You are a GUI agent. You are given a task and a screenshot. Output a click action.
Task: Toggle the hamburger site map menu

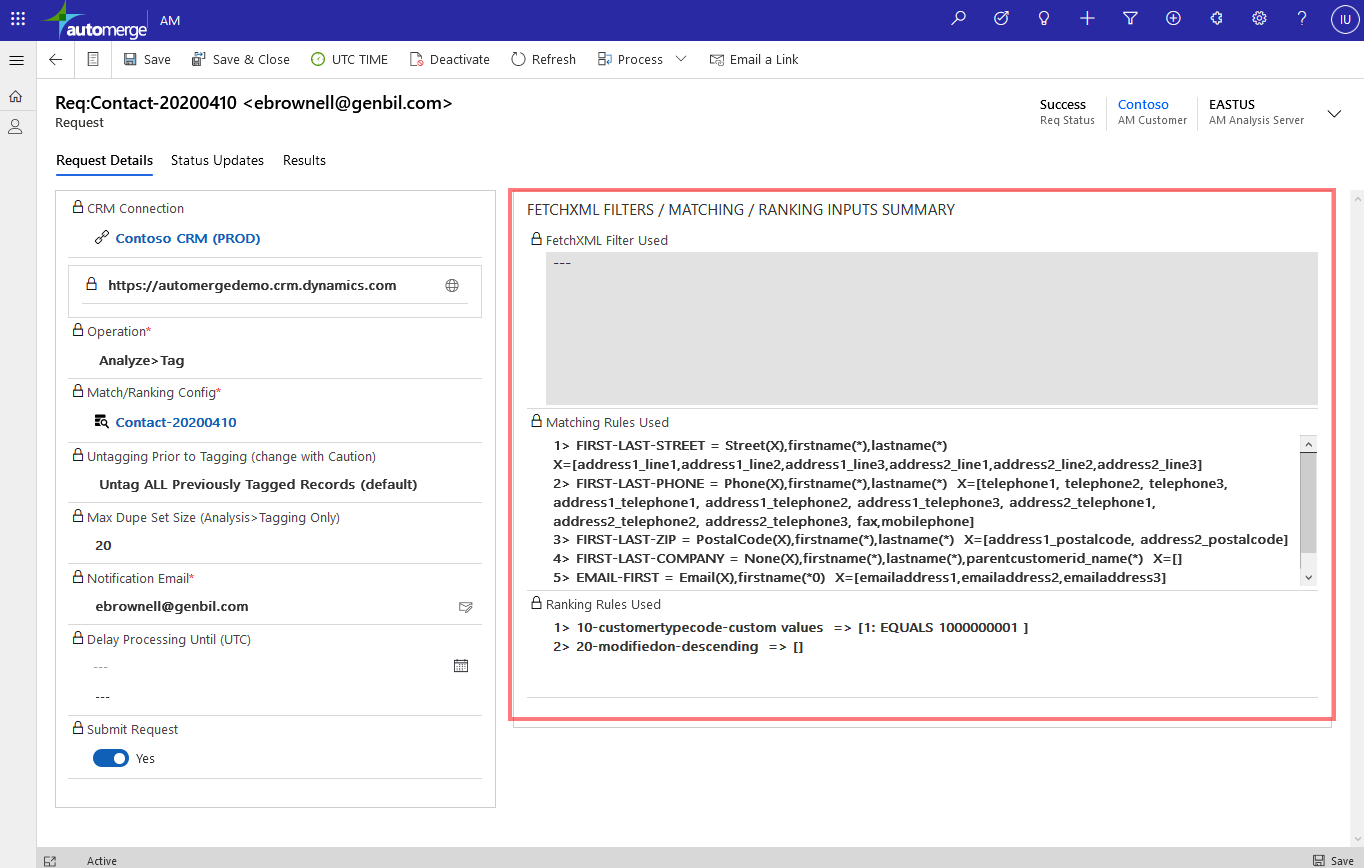pyautogui.click(x=16, y=60)
